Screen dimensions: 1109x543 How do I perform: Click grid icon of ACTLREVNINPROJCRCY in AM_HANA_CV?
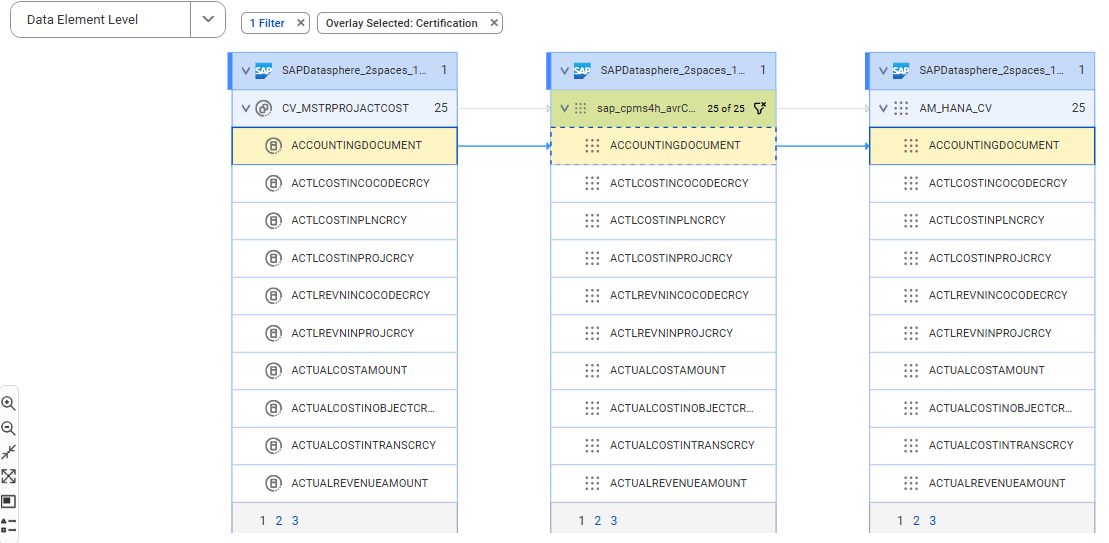(x=911, y=333)
